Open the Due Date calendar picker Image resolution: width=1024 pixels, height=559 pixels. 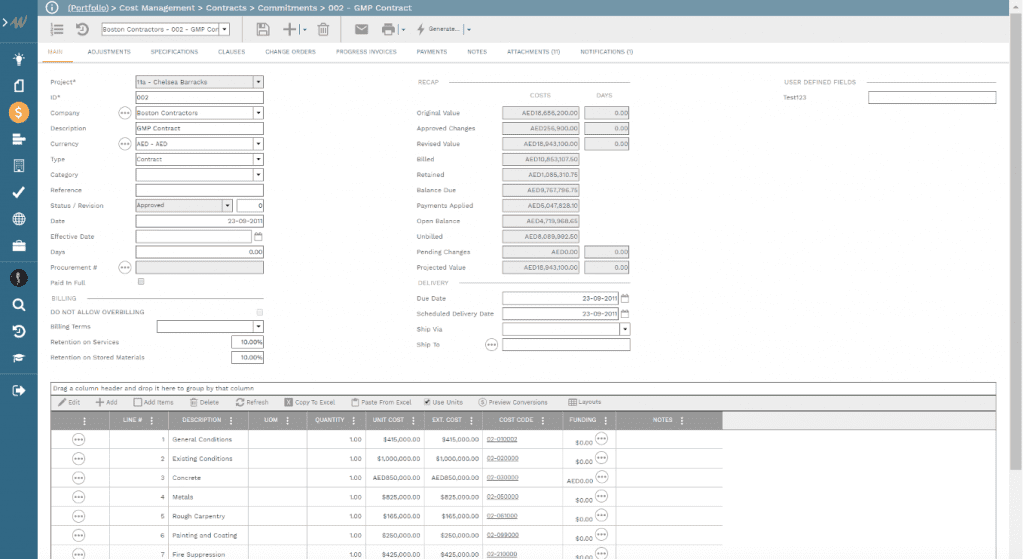pos(625,298)
